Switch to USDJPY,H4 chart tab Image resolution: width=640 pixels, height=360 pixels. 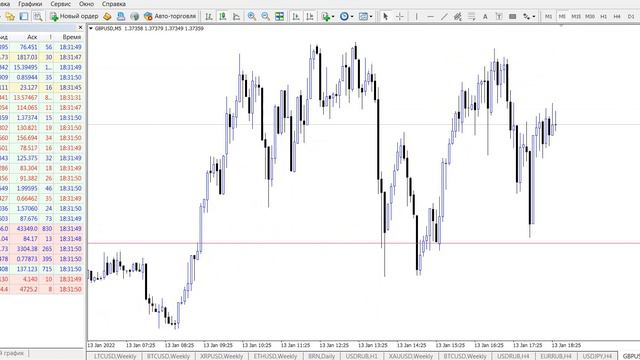coord(597,356)
